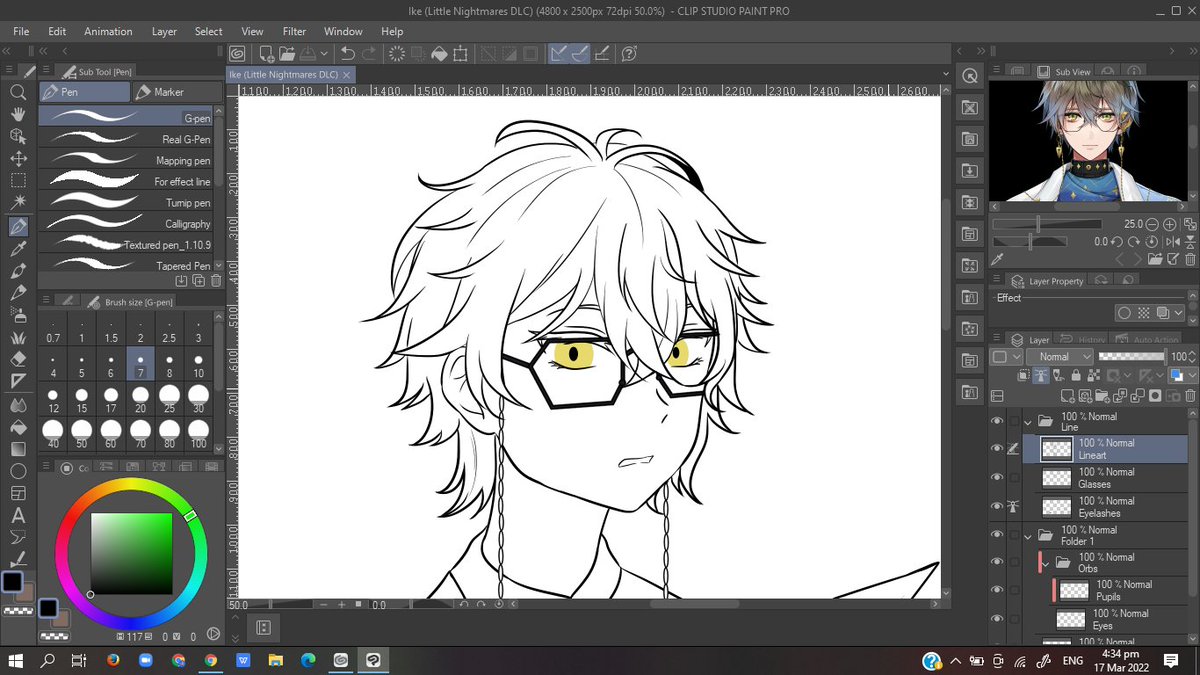Viewport: 1200px width, 675px height.
Task: Toggle snap to ruler in command bar
Action: (558, 54)
